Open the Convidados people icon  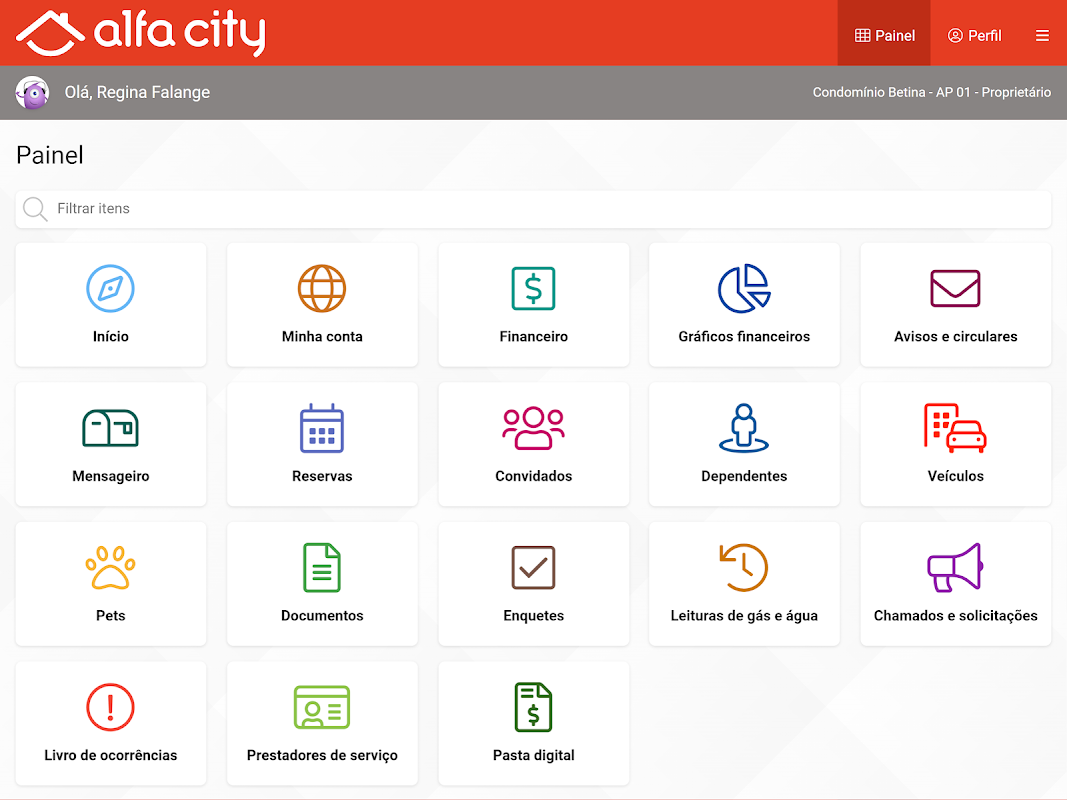[534, 428]
